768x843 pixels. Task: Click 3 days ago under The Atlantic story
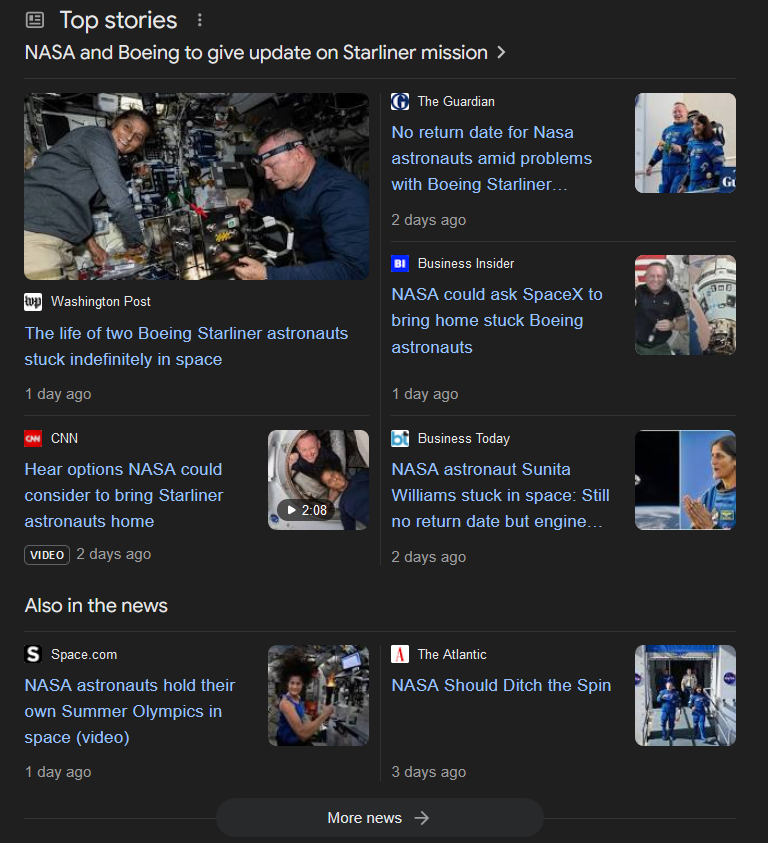pyautogui.click(x=429, y=772)
